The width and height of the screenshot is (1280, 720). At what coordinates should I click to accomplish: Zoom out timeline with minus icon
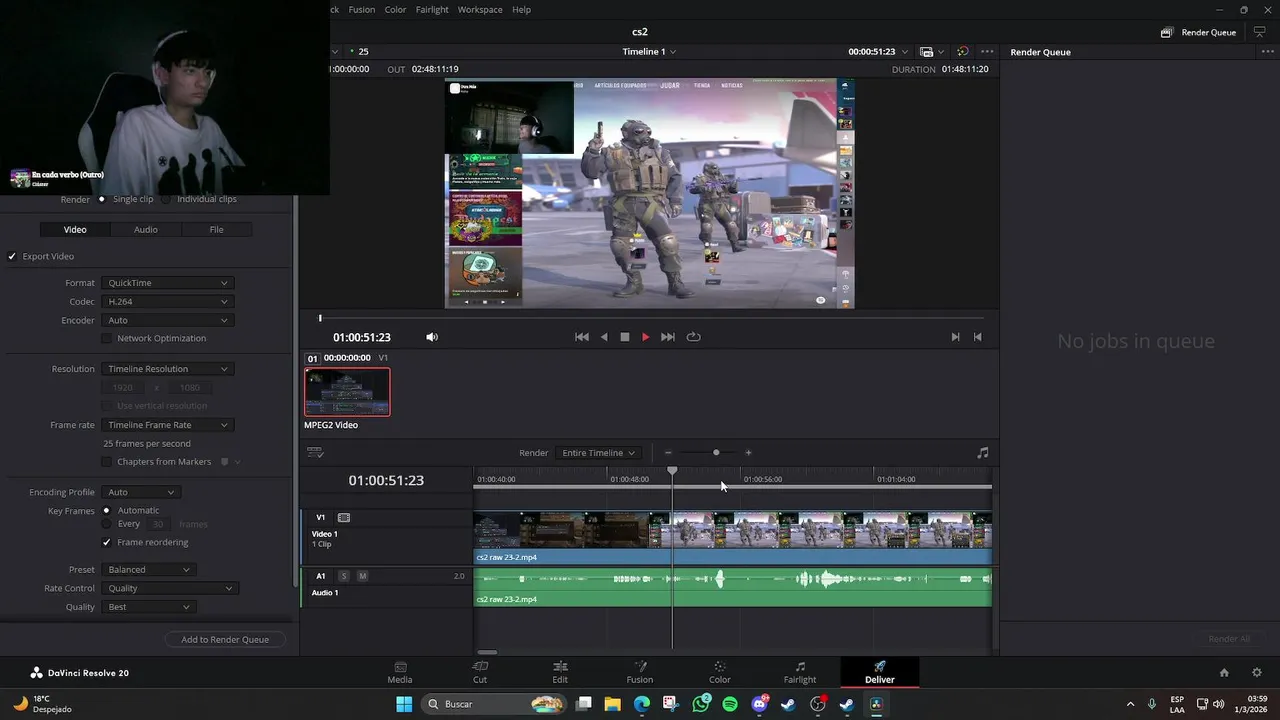point(668,453)
